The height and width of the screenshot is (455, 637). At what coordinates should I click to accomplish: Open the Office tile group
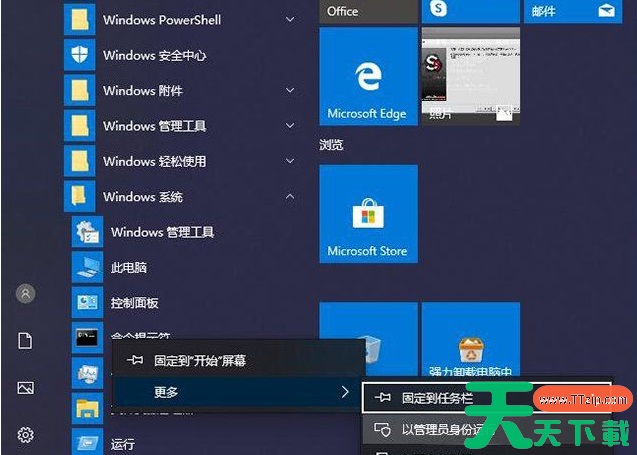coord(368,11)
